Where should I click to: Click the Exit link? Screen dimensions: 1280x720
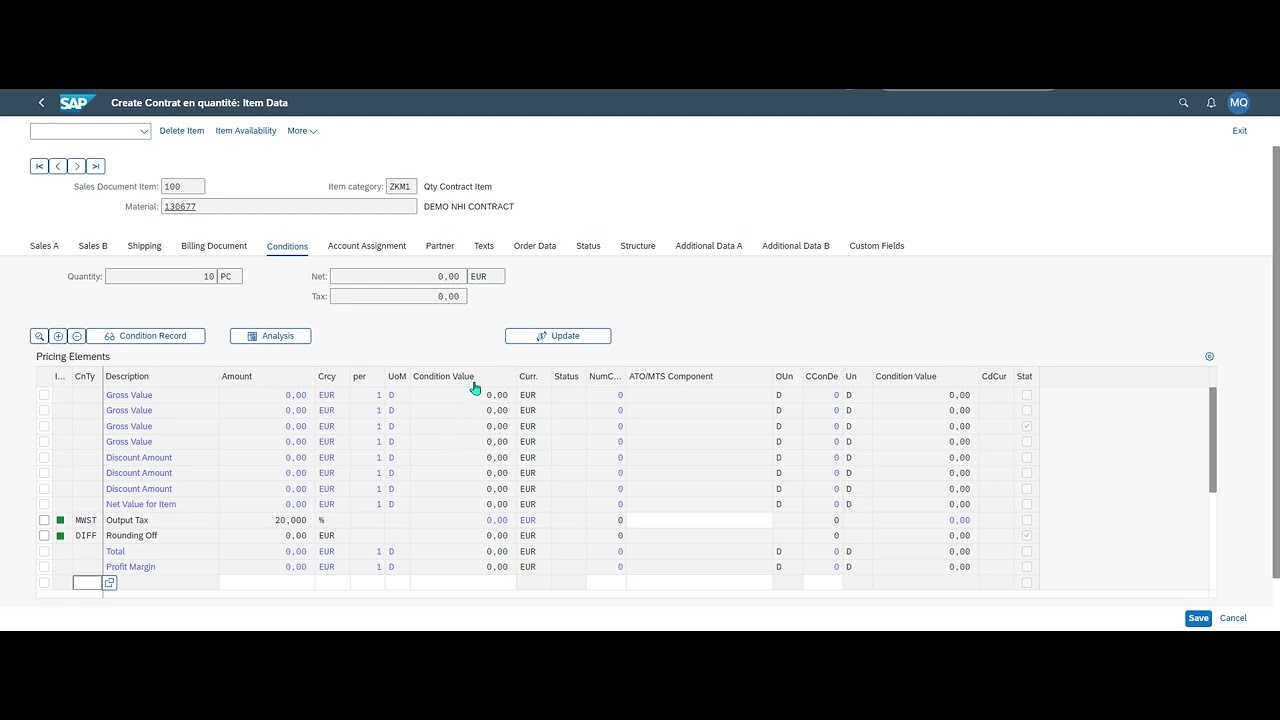coord(1239,131)
